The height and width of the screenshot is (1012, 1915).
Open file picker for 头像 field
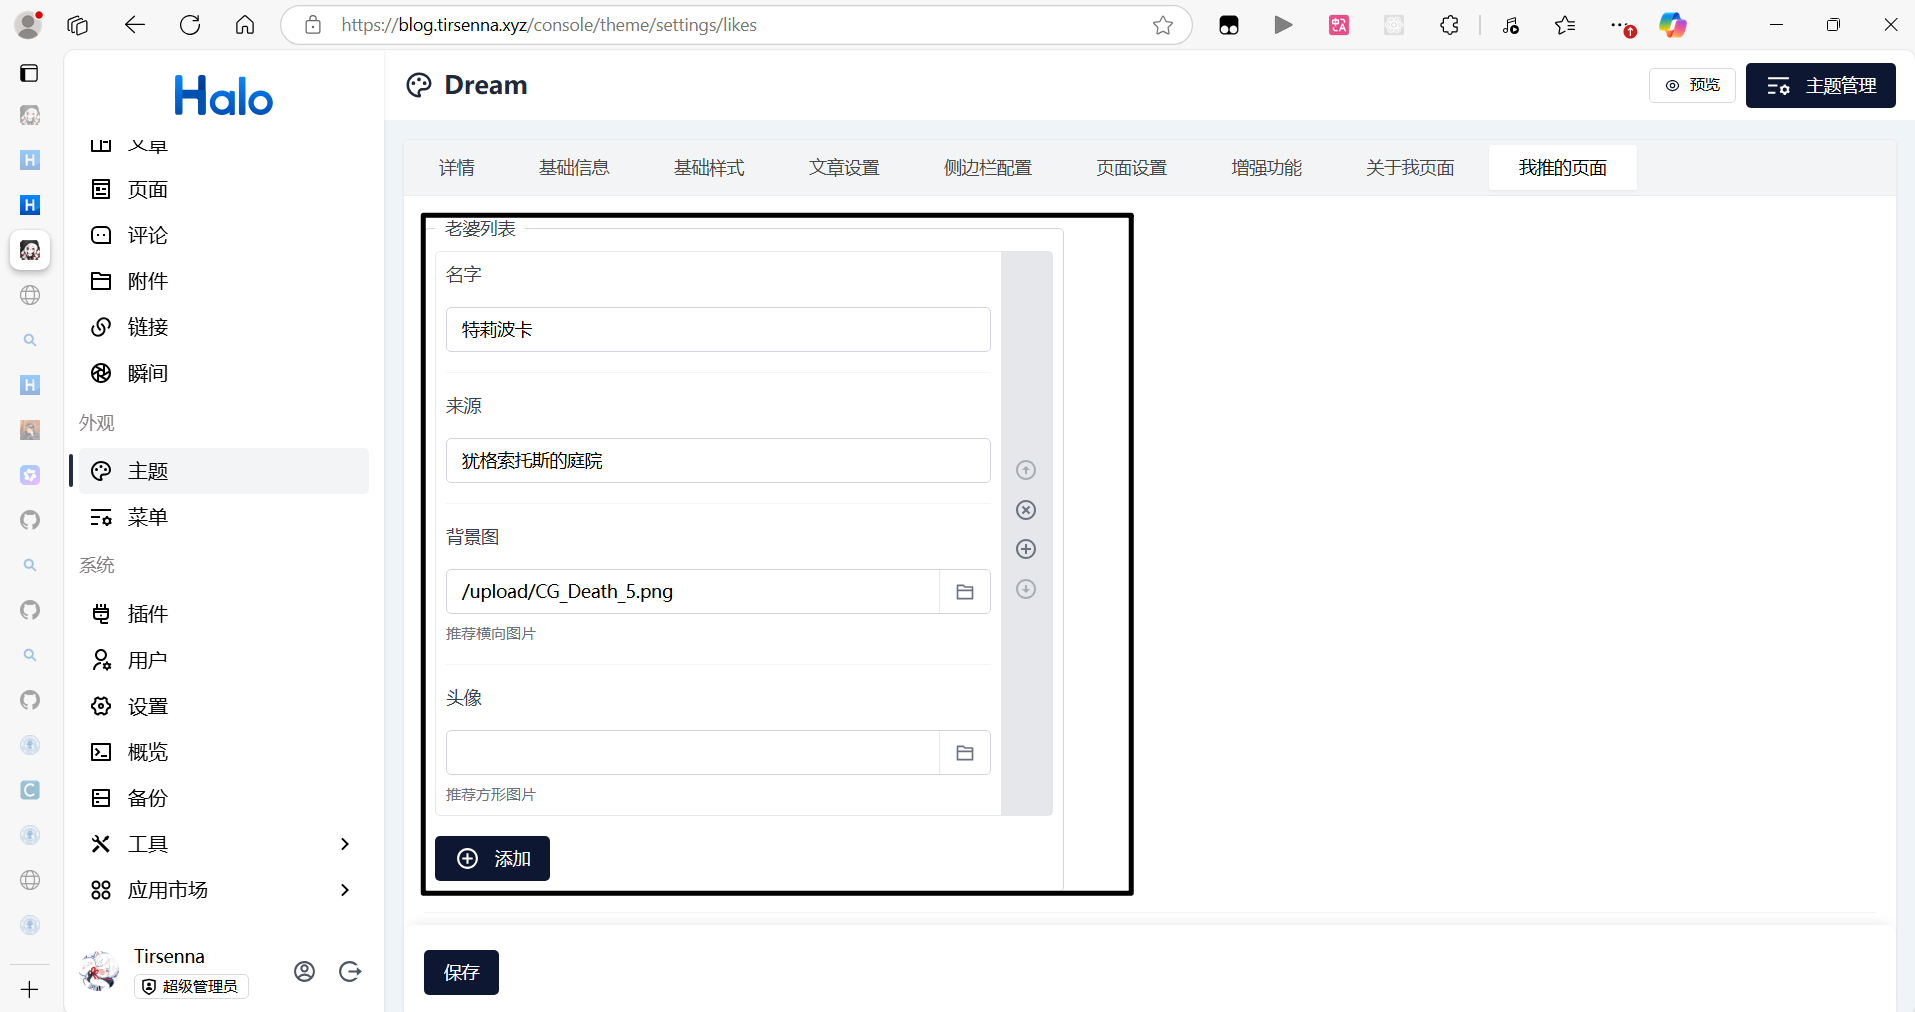click(x=964, y=753)
